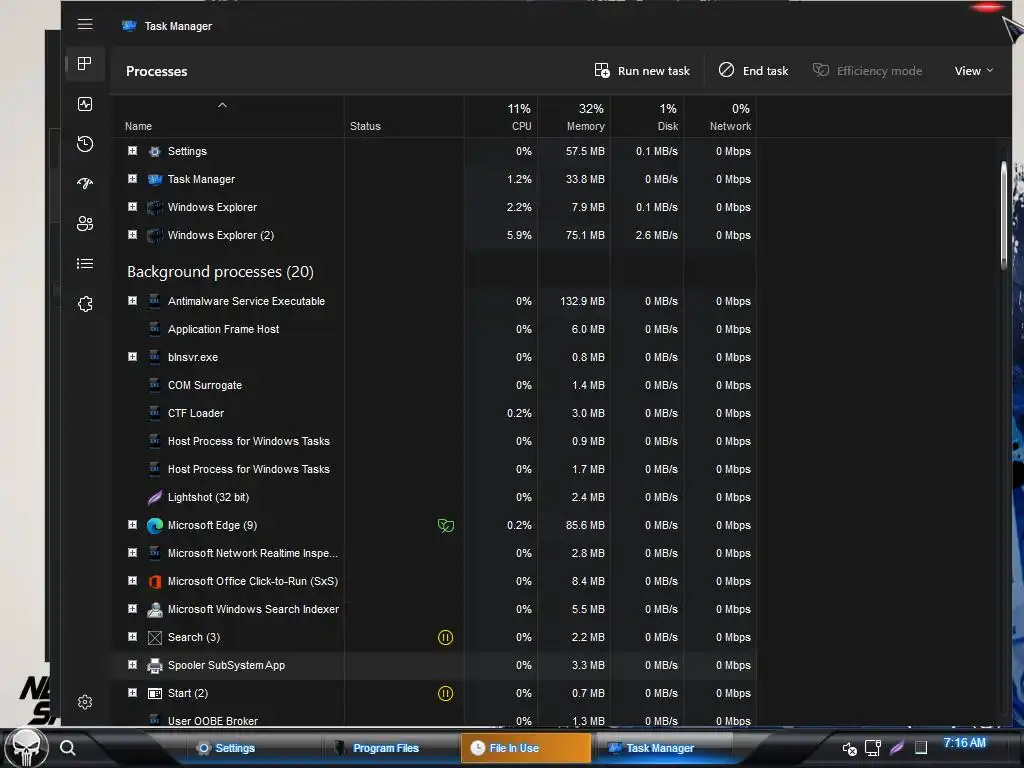Open taskbar search magnifier

coord(68,748)
